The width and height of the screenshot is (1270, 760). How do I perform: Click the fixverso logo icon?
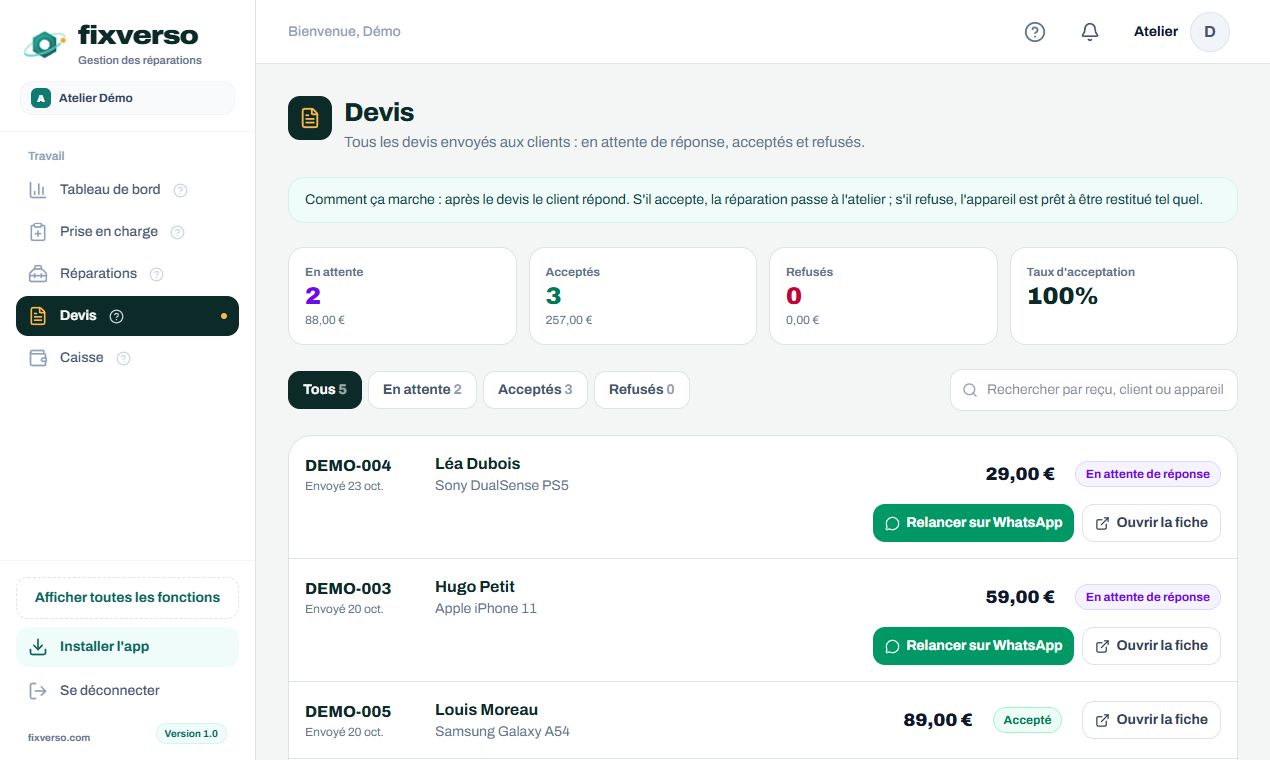(44, 43)
